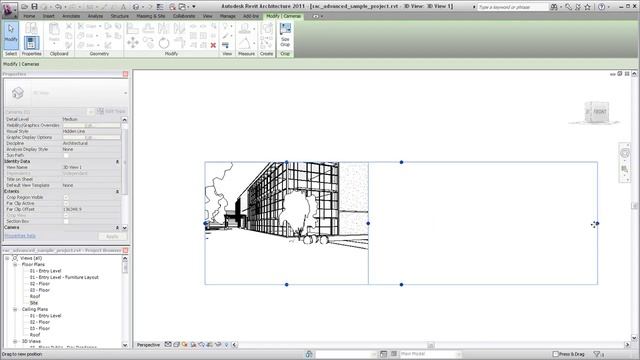The image size is (640, 360).
Task: Click the Offset tool in Modify panel
Action: (148, 28)
